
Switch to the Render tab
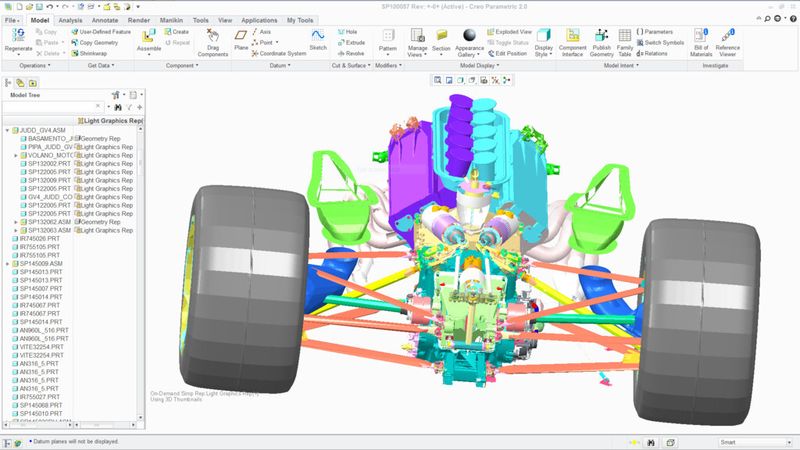tap(139, 20)
